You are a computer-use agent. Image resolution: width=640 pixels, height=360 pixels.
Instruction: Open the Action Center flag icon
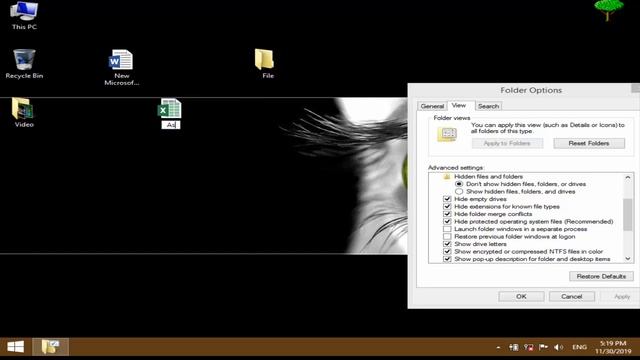[x=543, y=347]
